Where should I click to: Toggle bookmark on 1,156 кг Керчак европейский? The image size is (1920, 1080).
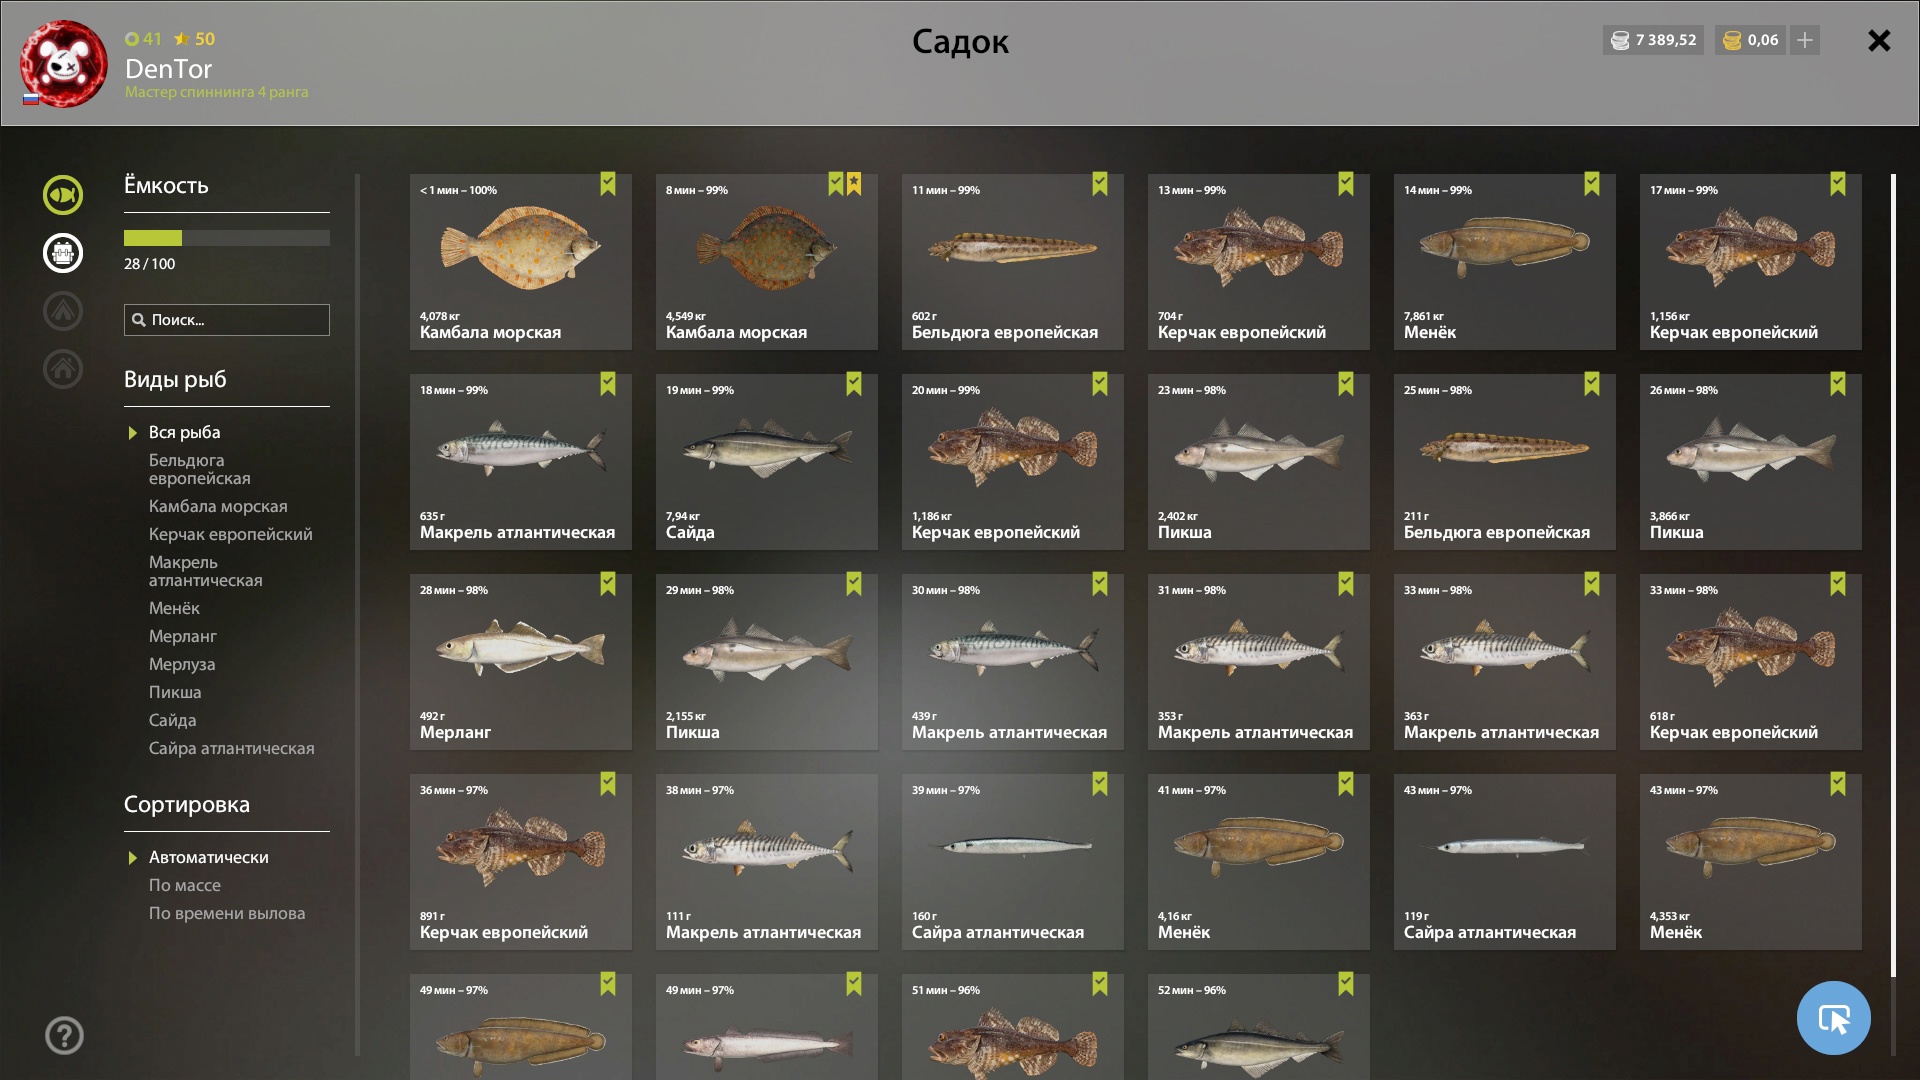pyautogui.click(x=1838, y=184)
